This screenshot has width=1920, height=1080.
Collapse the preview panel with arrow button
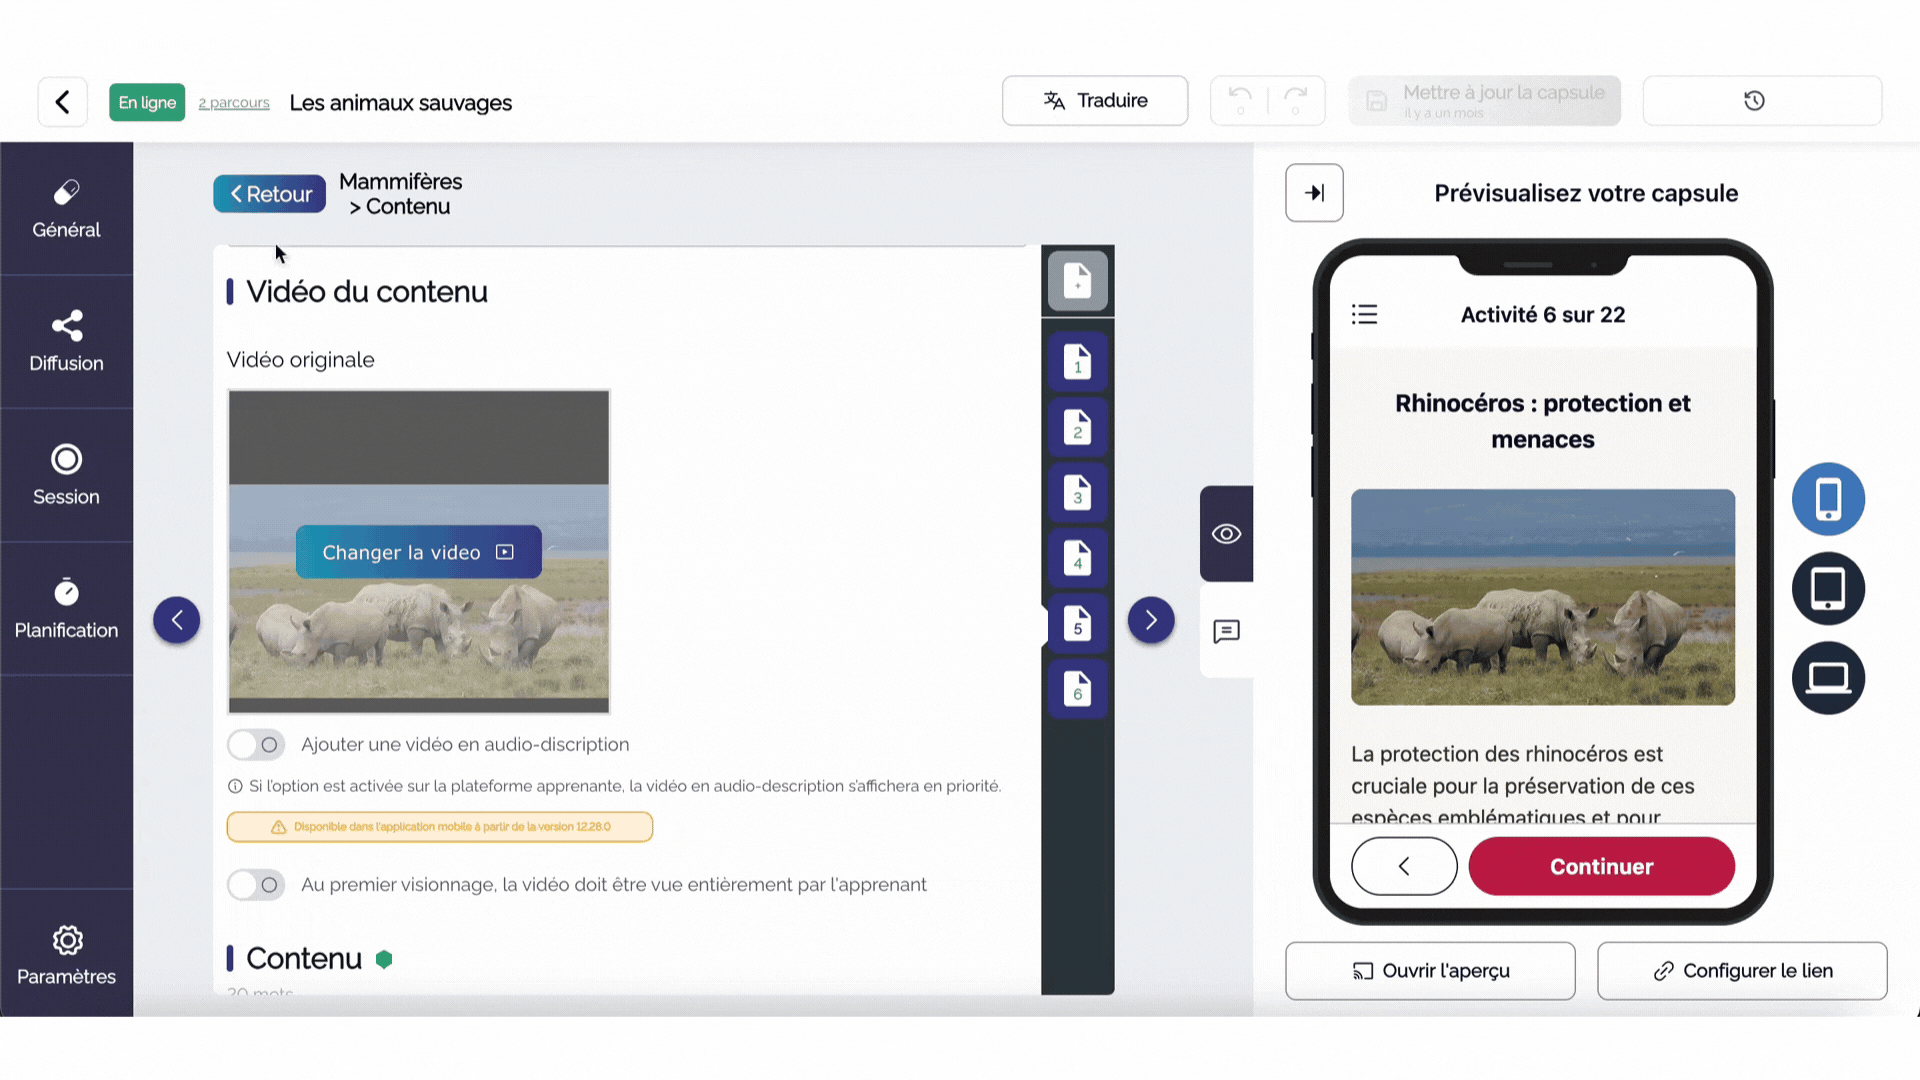1314,193
